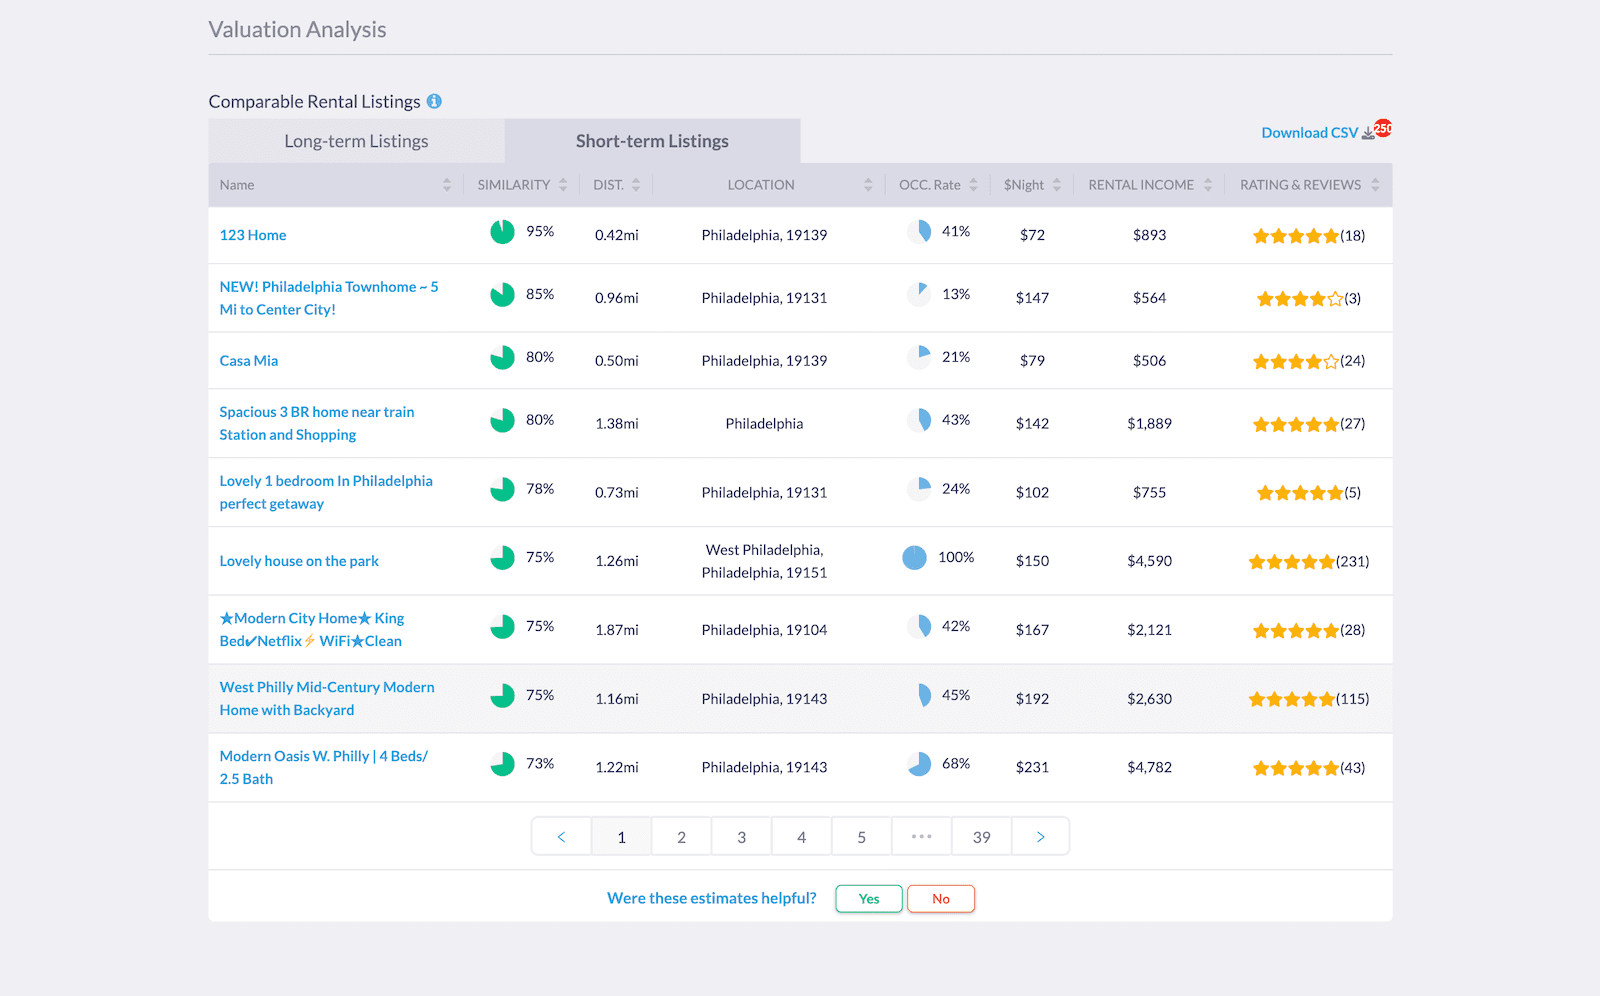This screenshot has height=996, width=1600.
Task: Jump to page 39 in pagination
Action: coord(981,836)
